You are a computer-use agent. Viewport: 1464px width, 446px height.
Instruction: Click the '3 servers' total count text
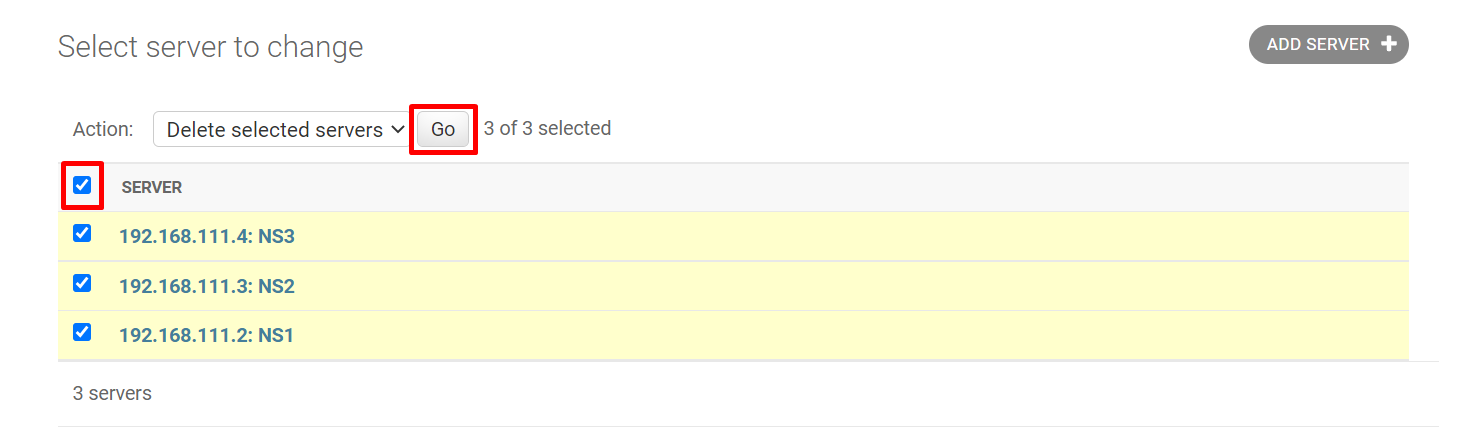112,394
